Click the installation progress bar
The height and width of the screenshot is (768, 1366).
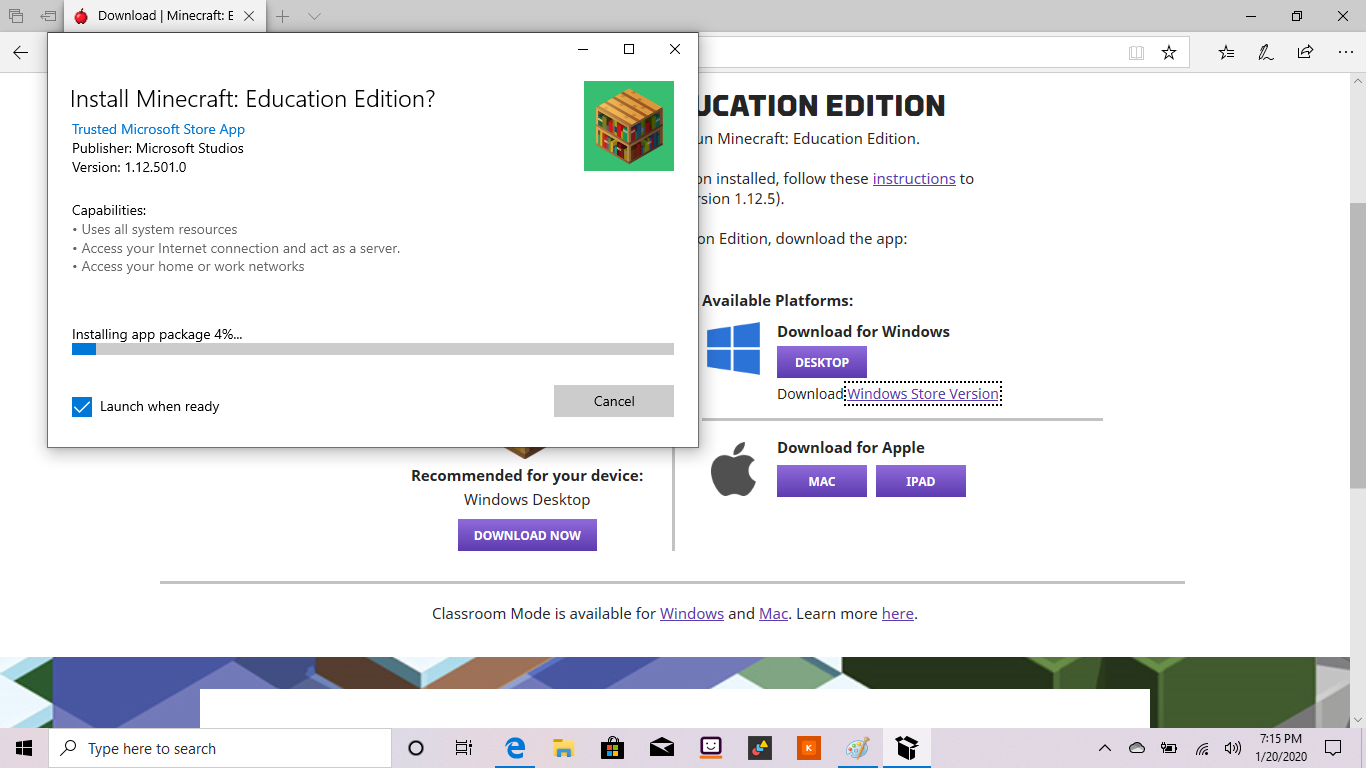point(373,349)
